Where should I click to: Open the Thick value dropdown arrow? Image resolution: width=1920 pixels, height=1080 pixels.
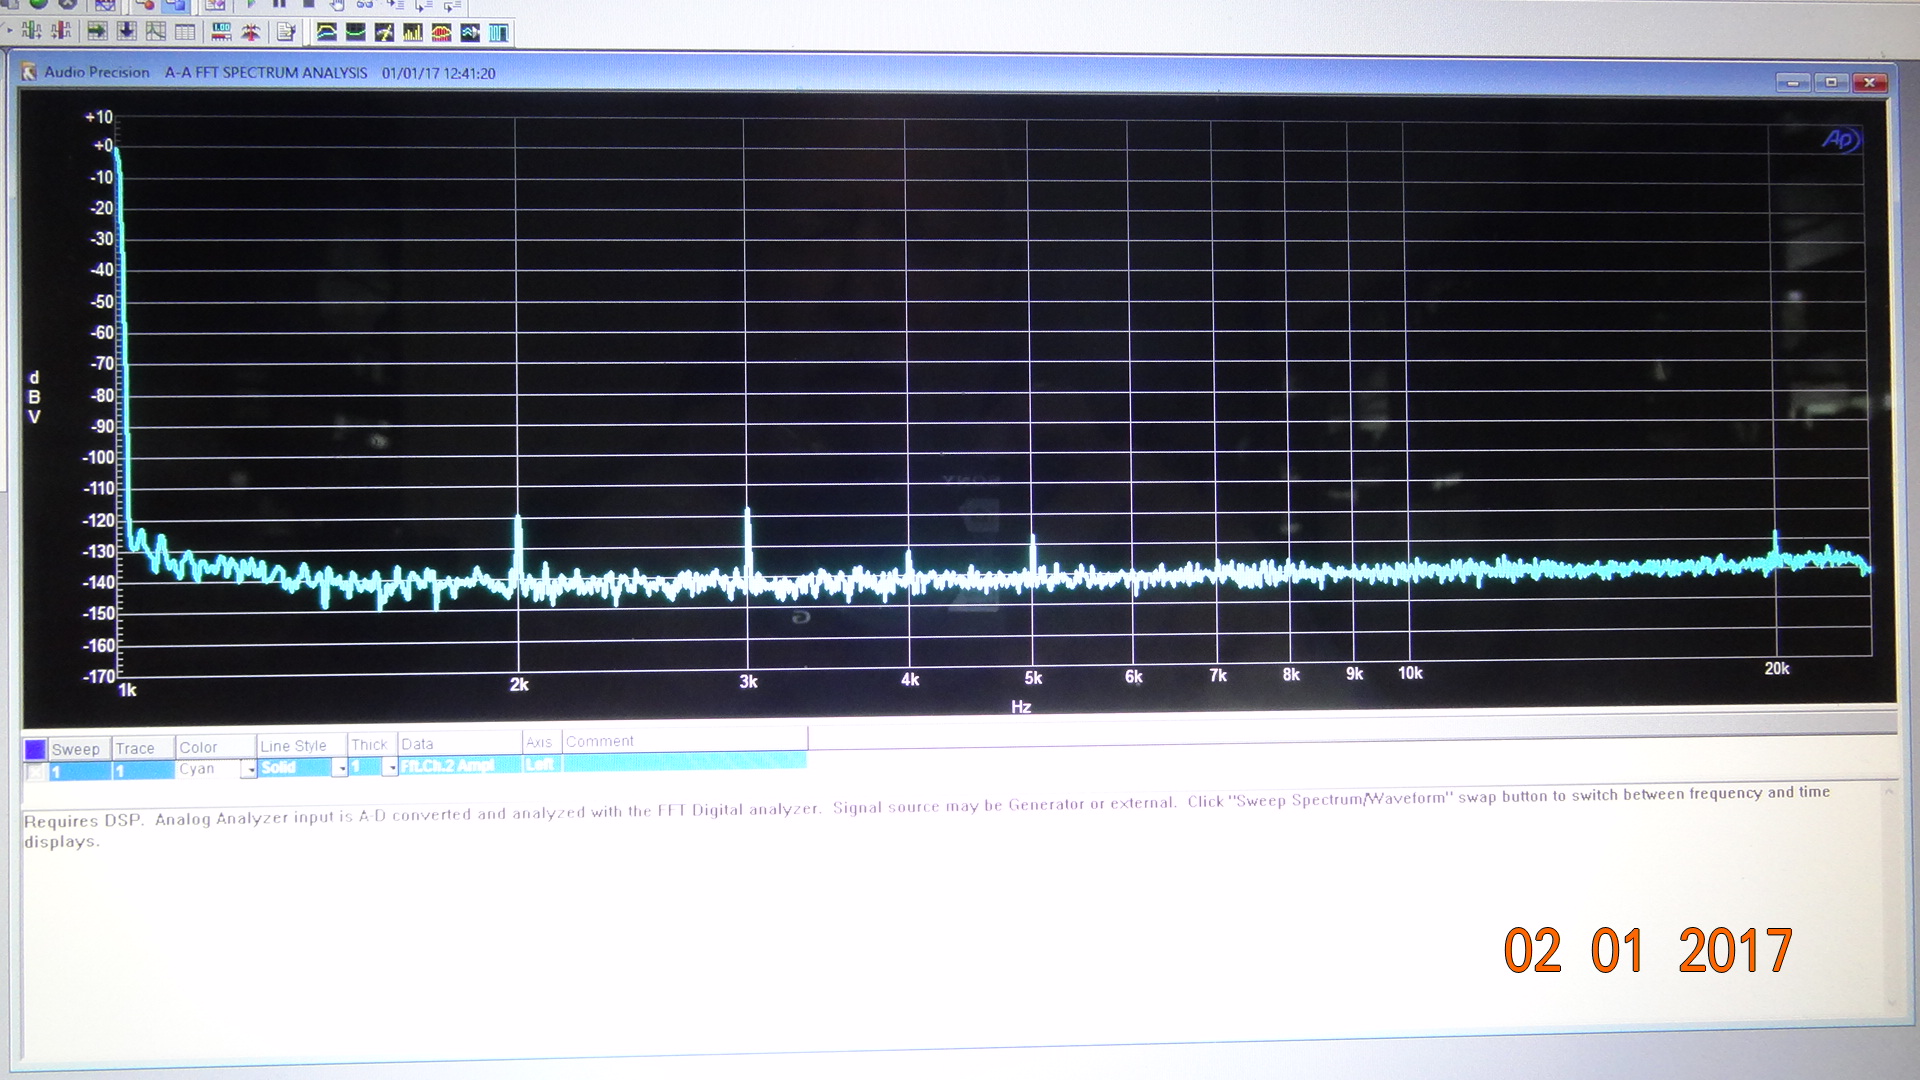tap(391, 767)
